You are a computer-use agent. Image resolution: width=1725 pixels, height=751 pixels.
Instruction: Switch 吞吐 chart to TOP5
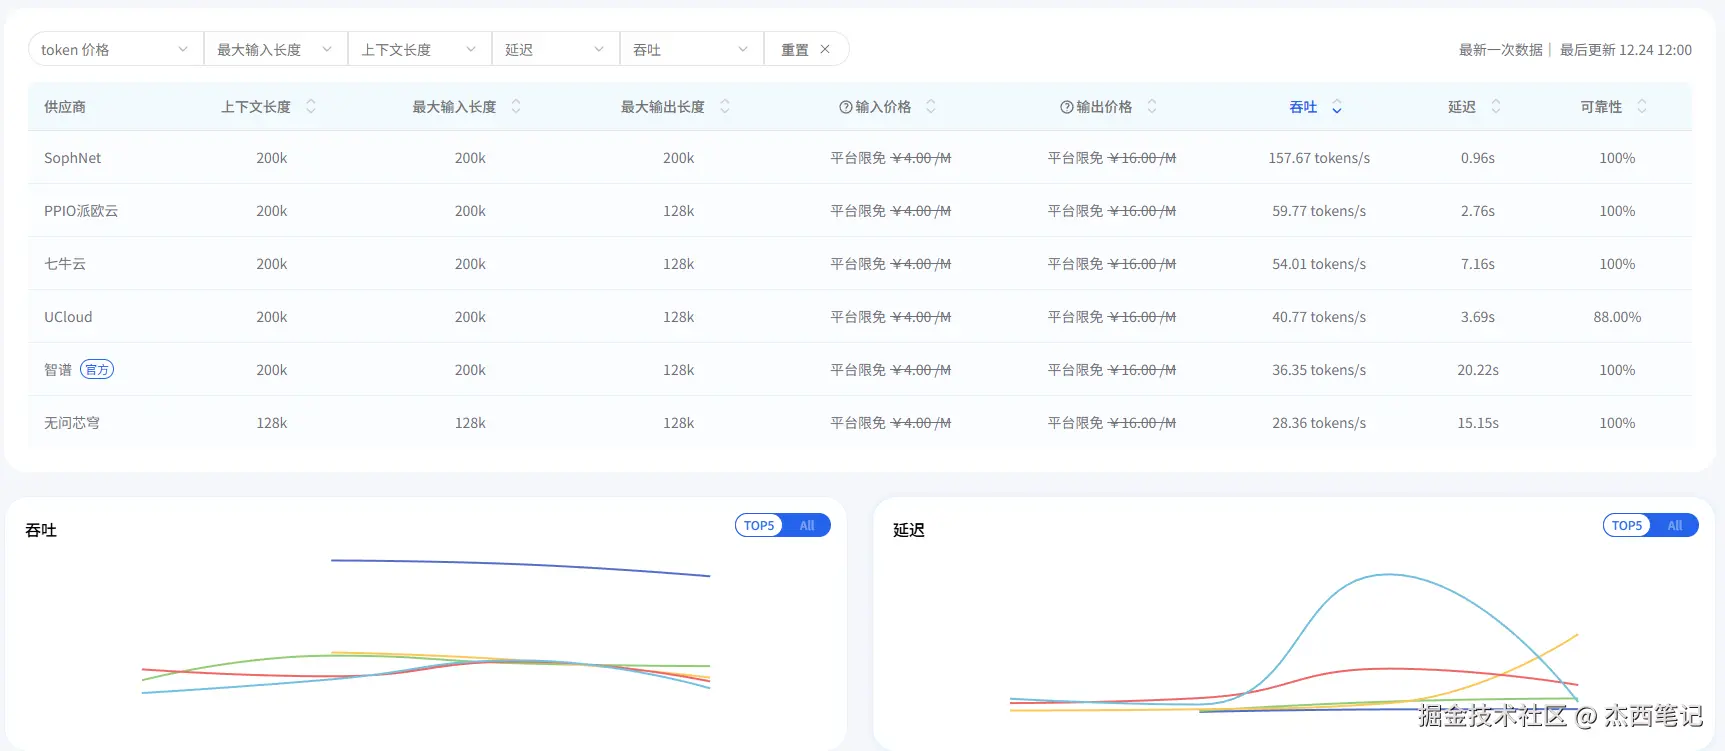click(759, 525)
